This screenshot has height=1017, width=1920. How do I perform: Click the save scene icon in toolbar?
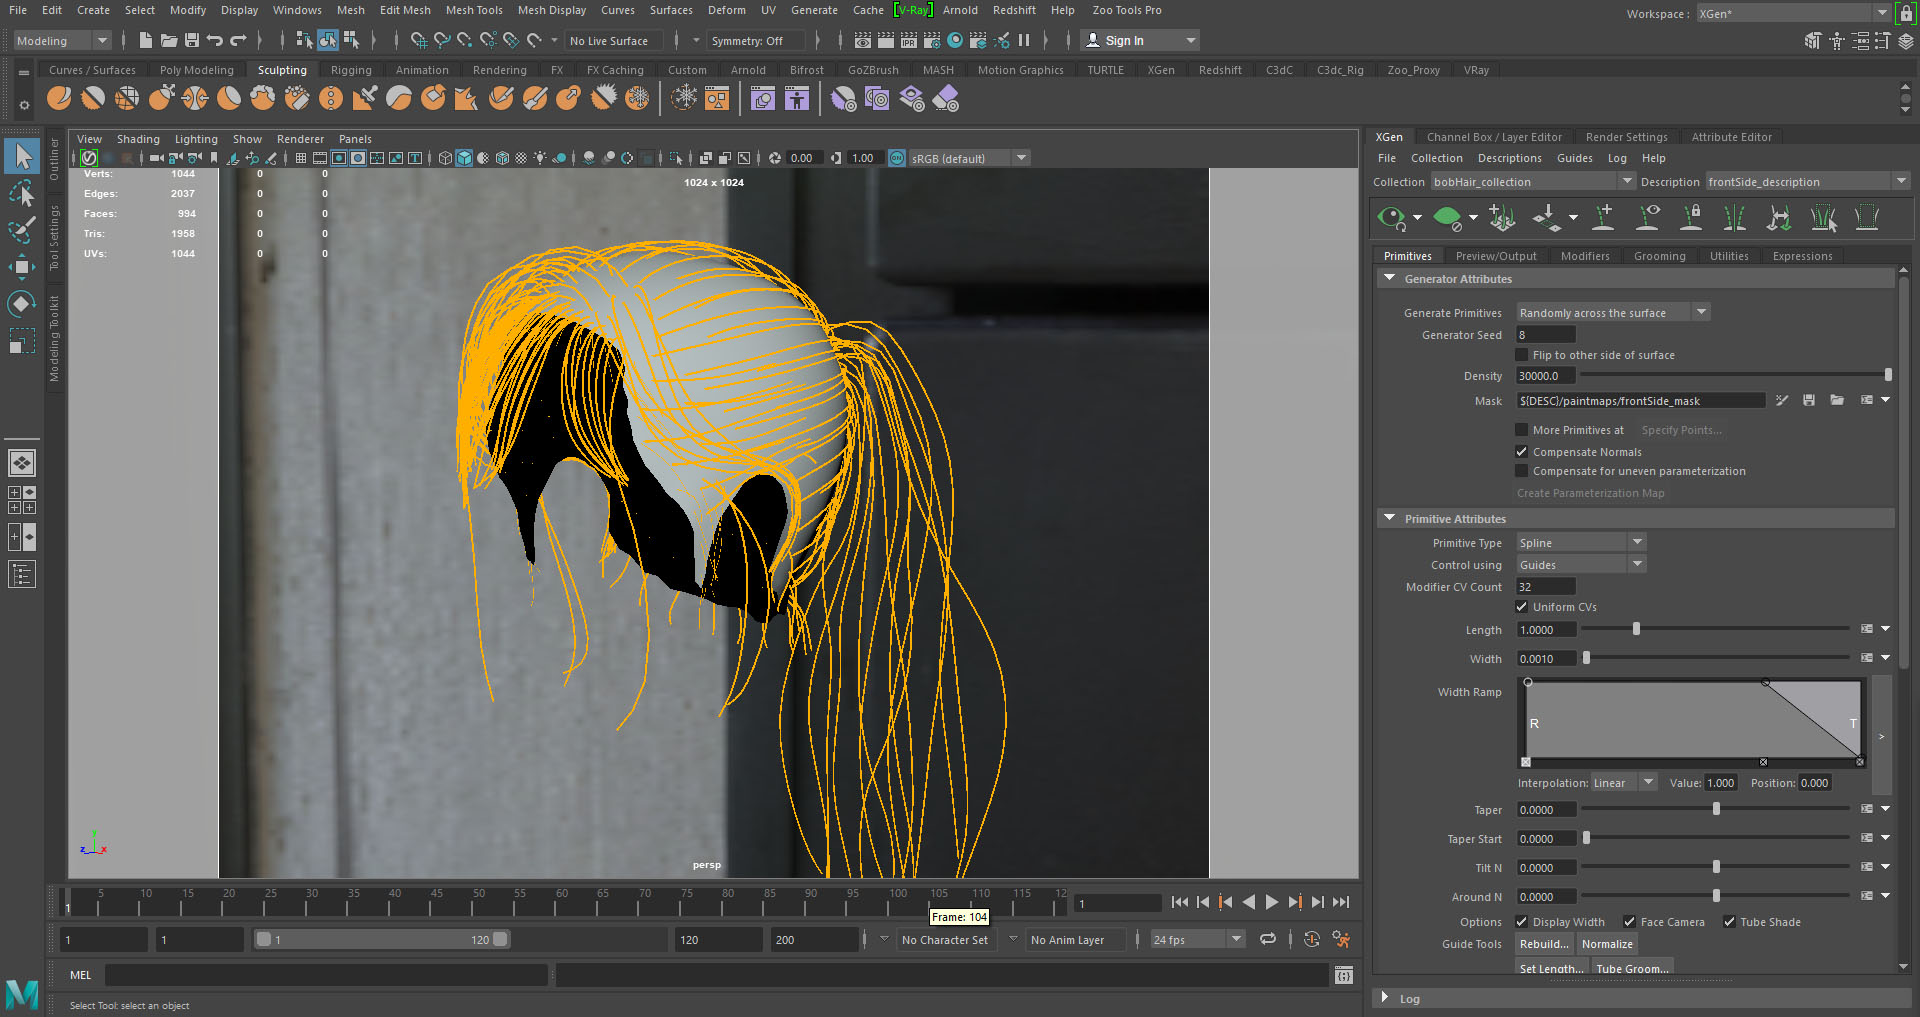coord(192,41)
